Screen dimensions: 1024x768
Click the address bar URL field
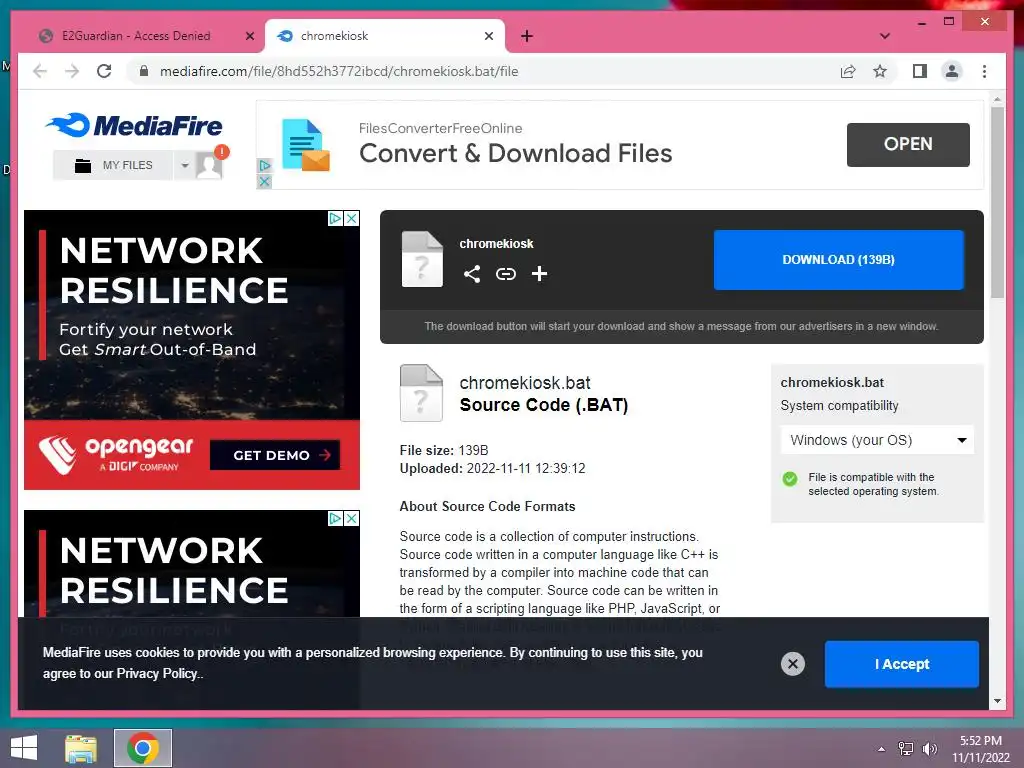click(483, 71)
